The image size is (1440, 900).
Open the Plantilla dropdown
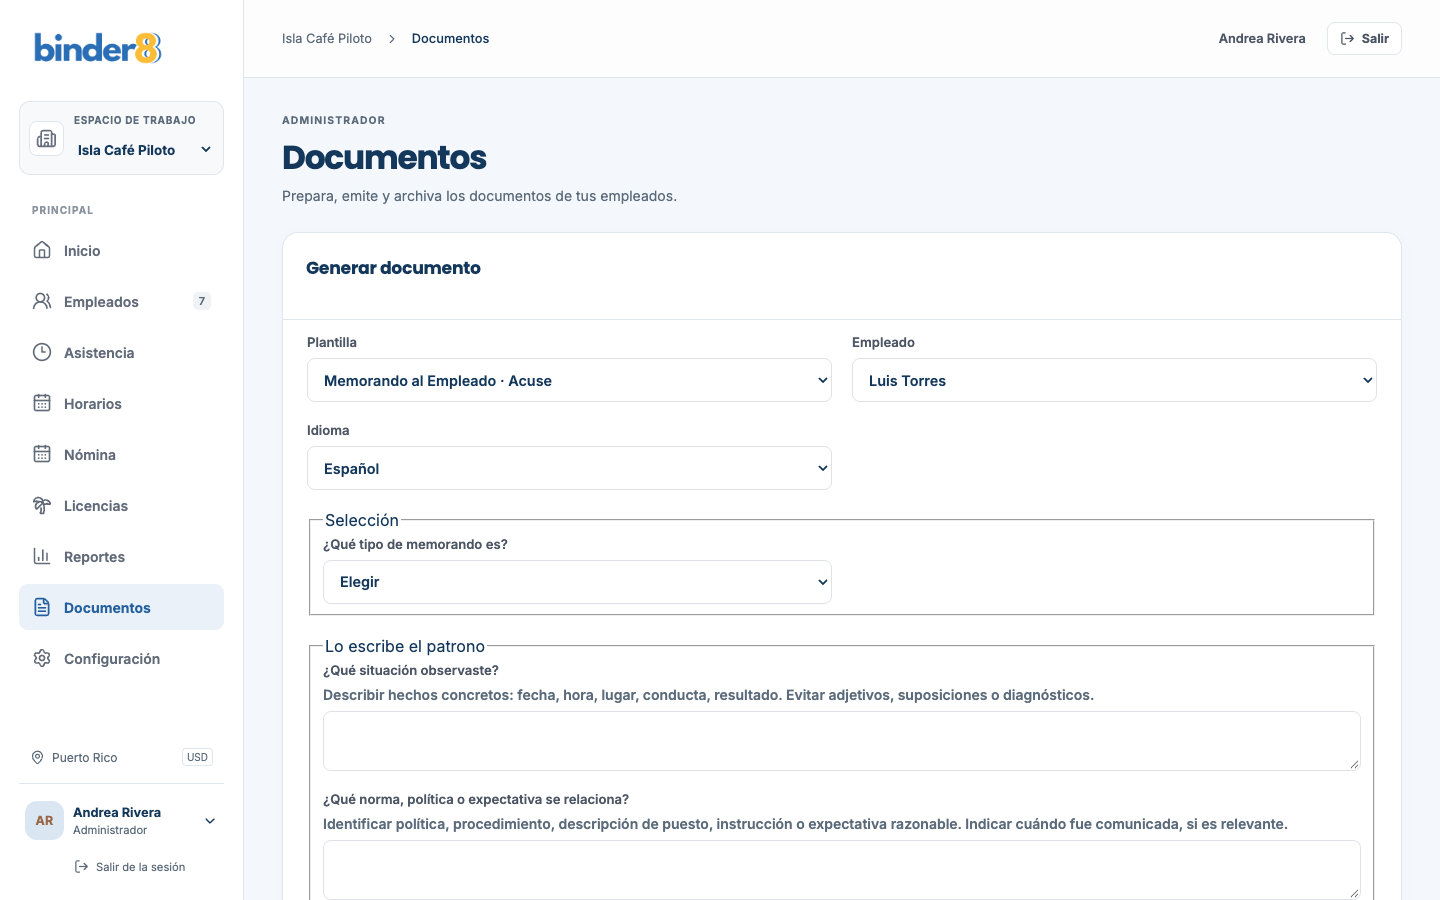click(569, 380)
